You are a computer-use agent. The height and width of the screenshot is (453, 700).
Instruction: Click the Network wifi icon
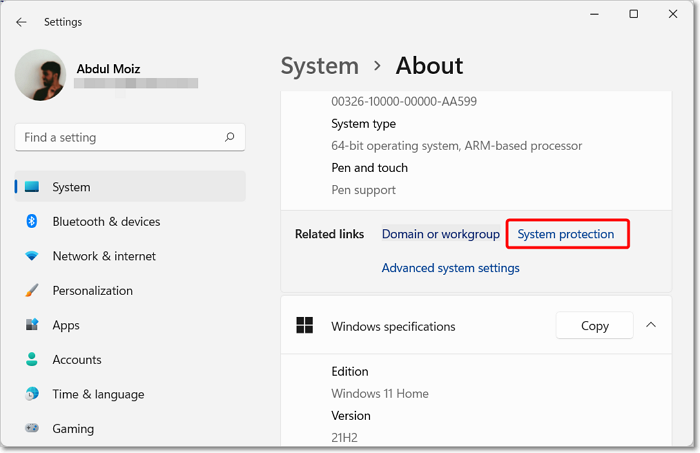tap(32, 256)
